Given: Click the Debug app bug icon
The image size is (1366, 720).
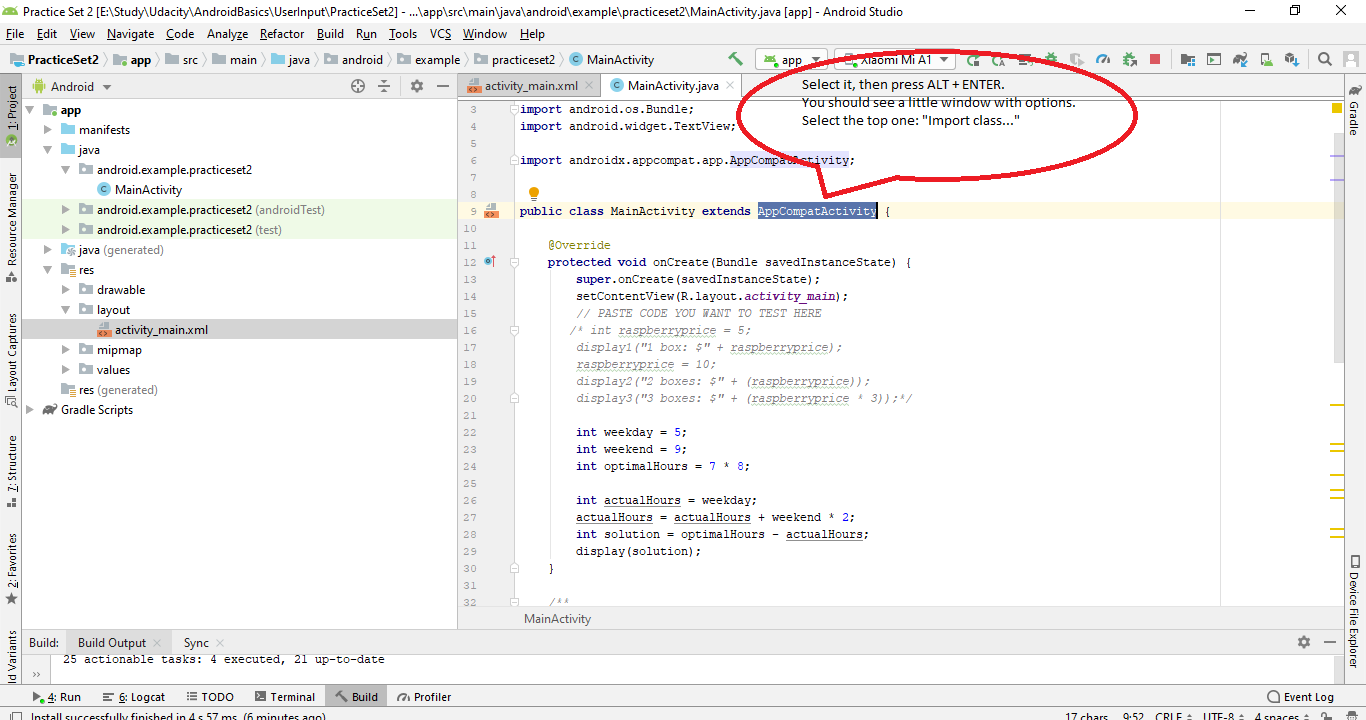Looking at the screenshot, I should [1051, 59].
